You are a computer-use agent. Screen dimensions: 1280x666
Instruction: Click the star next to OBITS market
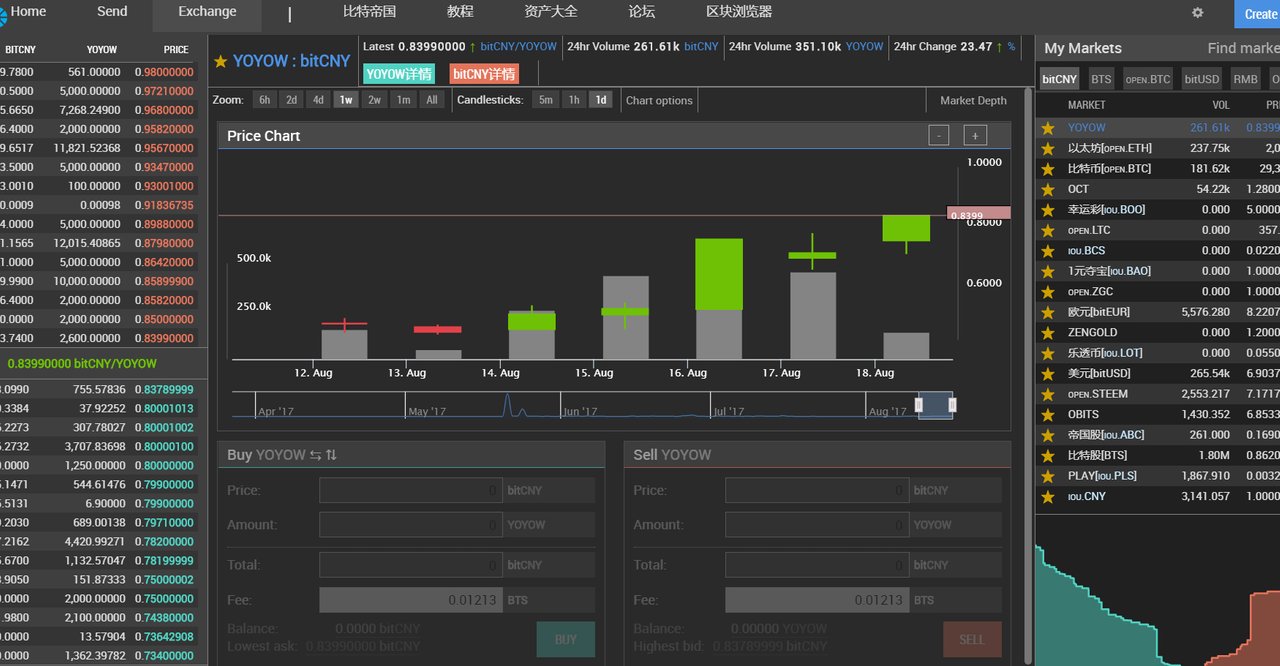[1048, 414]
